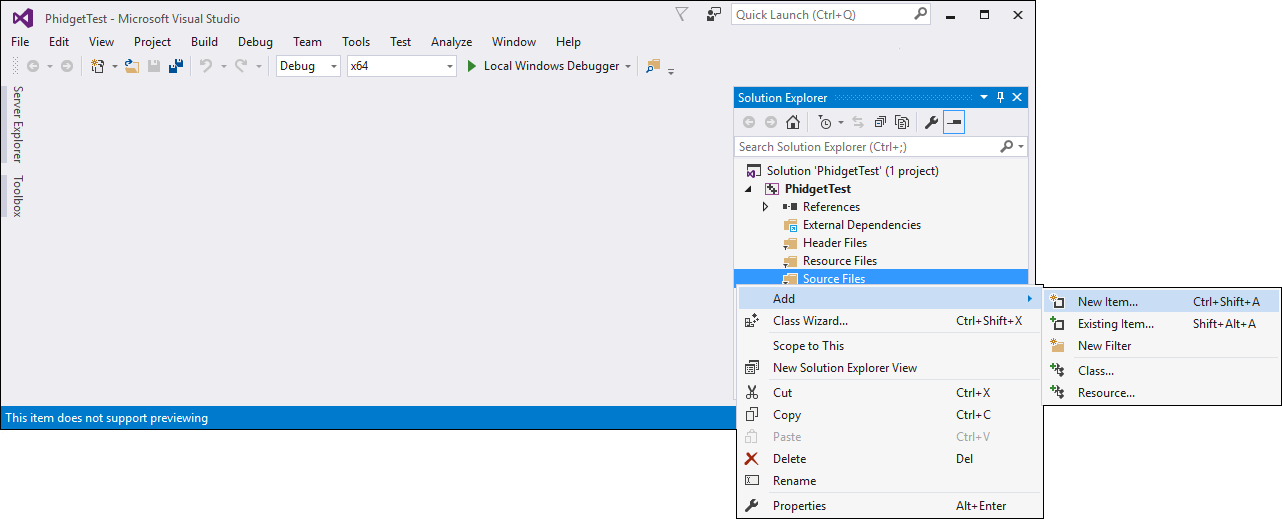
Task: Open the Undo history dropdown arrow
Action: tap(223, 66)
